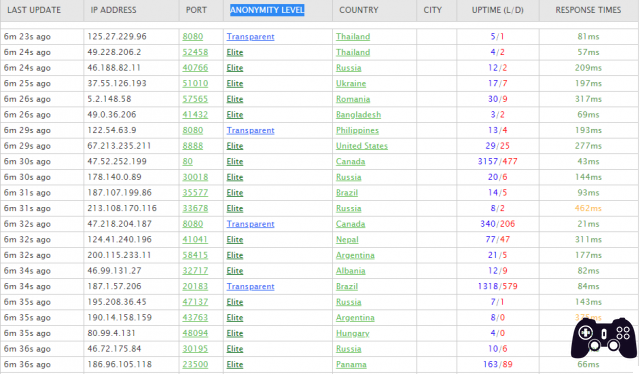Screen dimensions: 640x374
Task: Open port 20183 link
Action: 195,286
